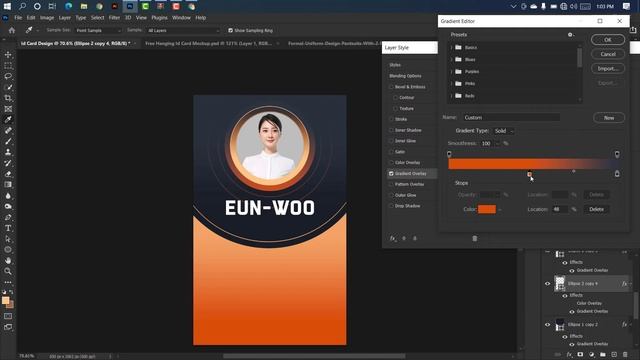Select the Pen tool
Viewport: 640px width, 360px height.
click(8, 217)
